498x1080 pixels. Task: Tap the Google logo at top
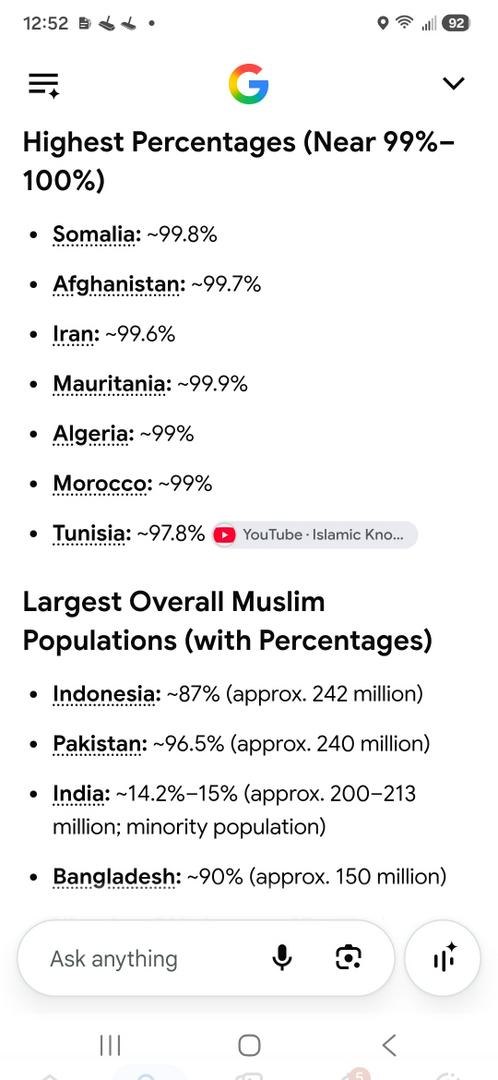(x=249, y=84)
